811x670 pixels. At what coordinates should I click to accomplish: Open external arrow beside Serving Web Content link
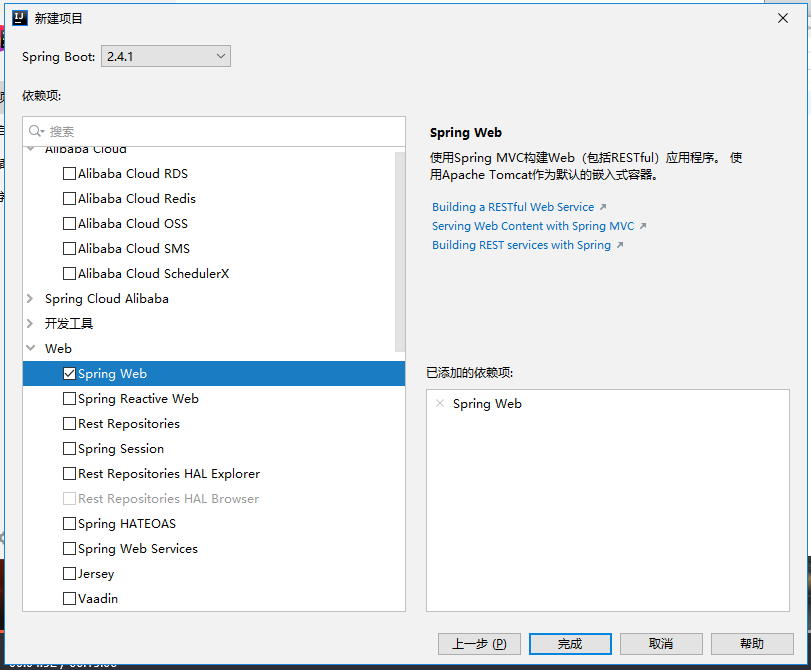643,226
